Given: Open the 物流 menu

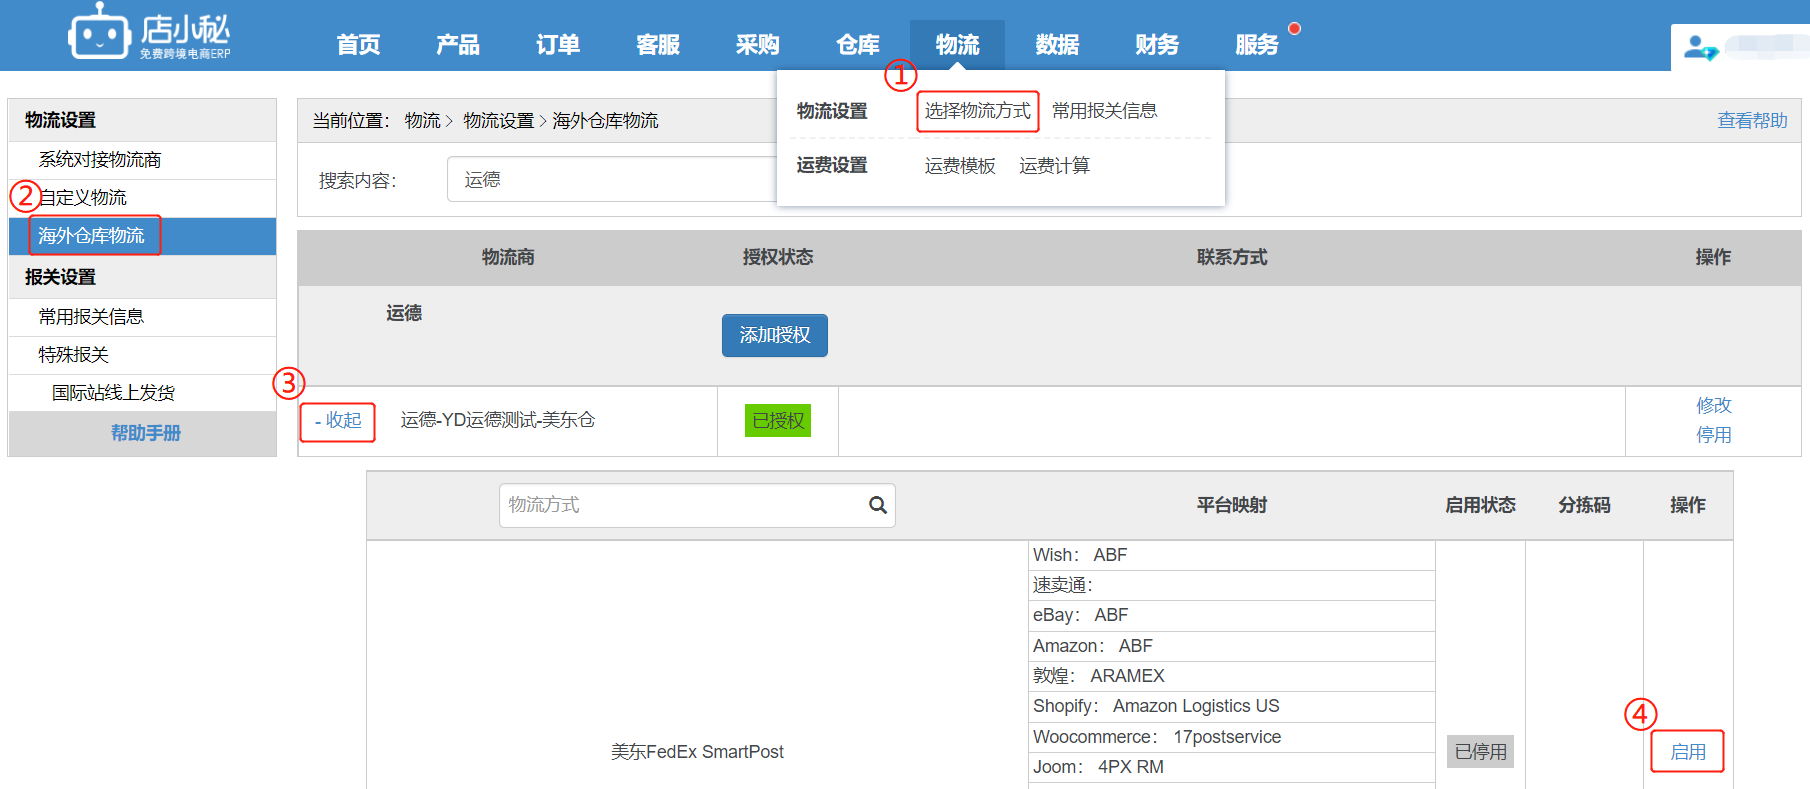Looking at the screenshot, I should 958,45.
